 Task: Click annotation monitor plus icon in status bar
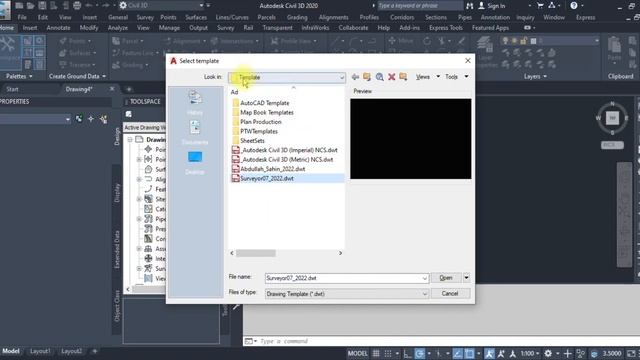tap(568, 353)
